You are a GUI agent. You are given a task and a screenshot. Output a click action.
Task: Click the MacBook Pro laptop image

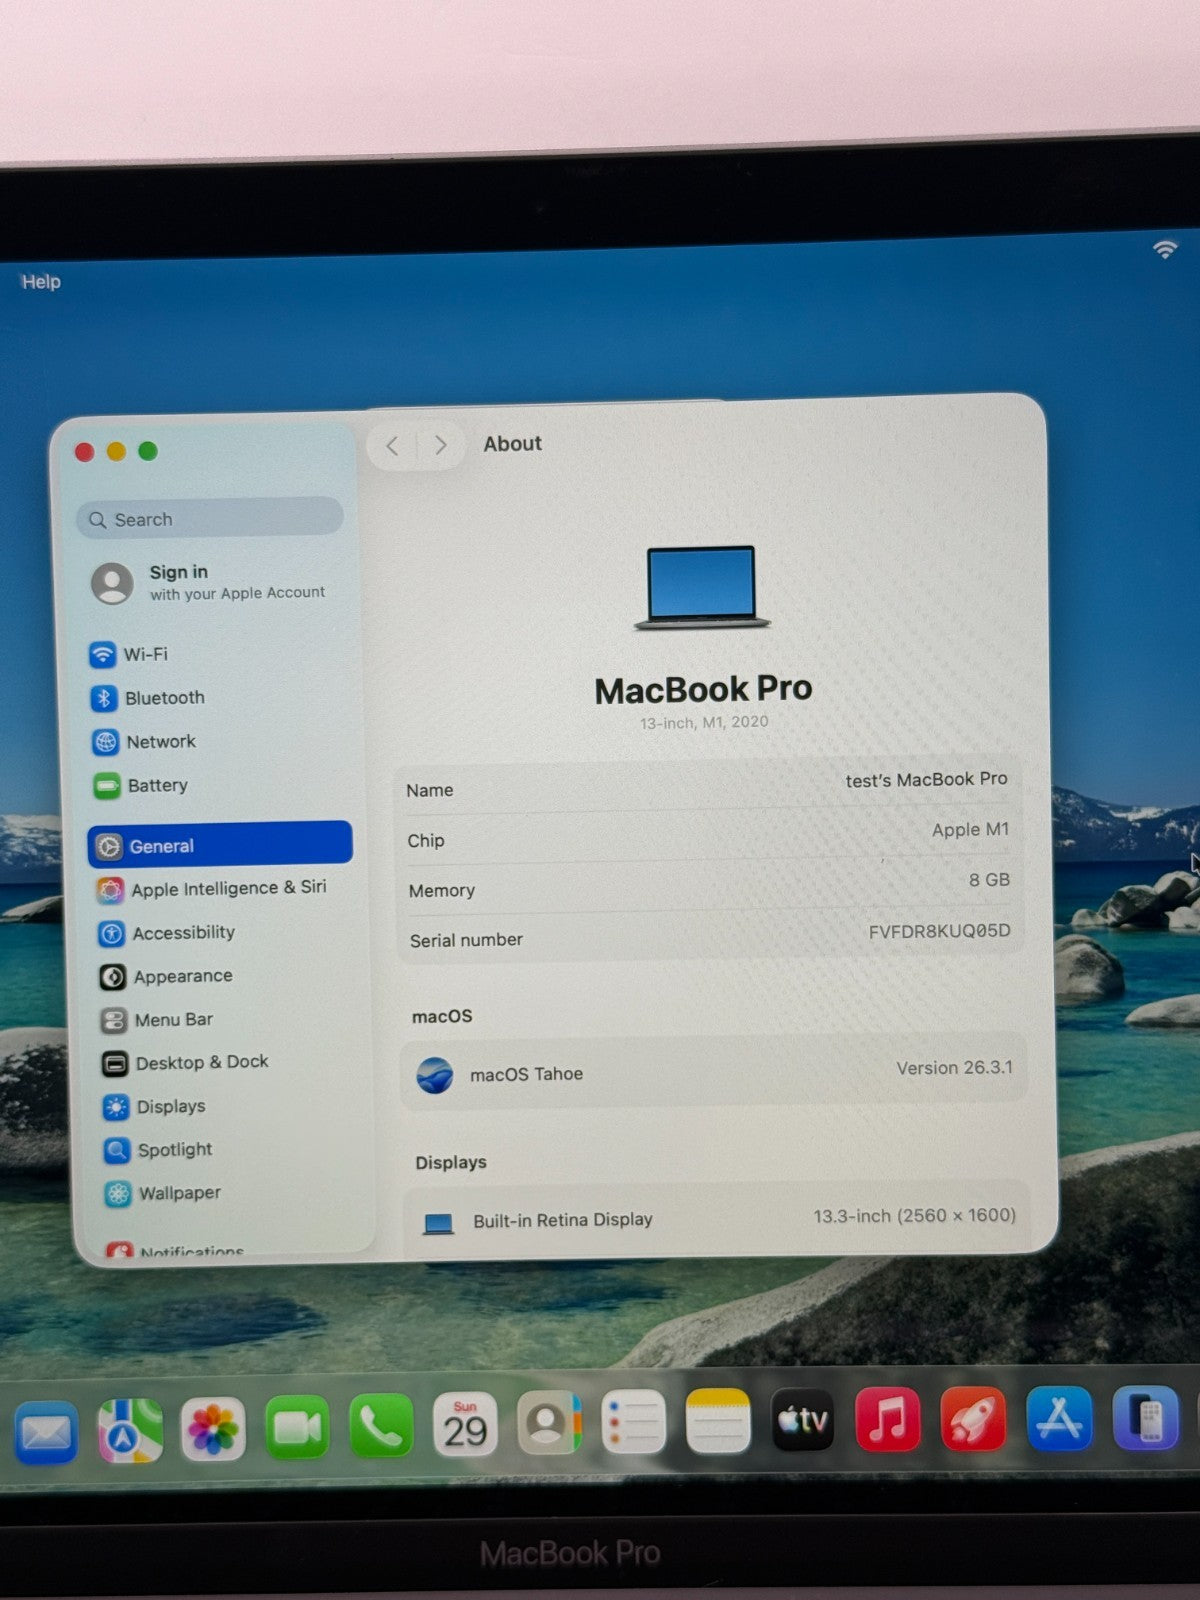[x=702, y=588]
